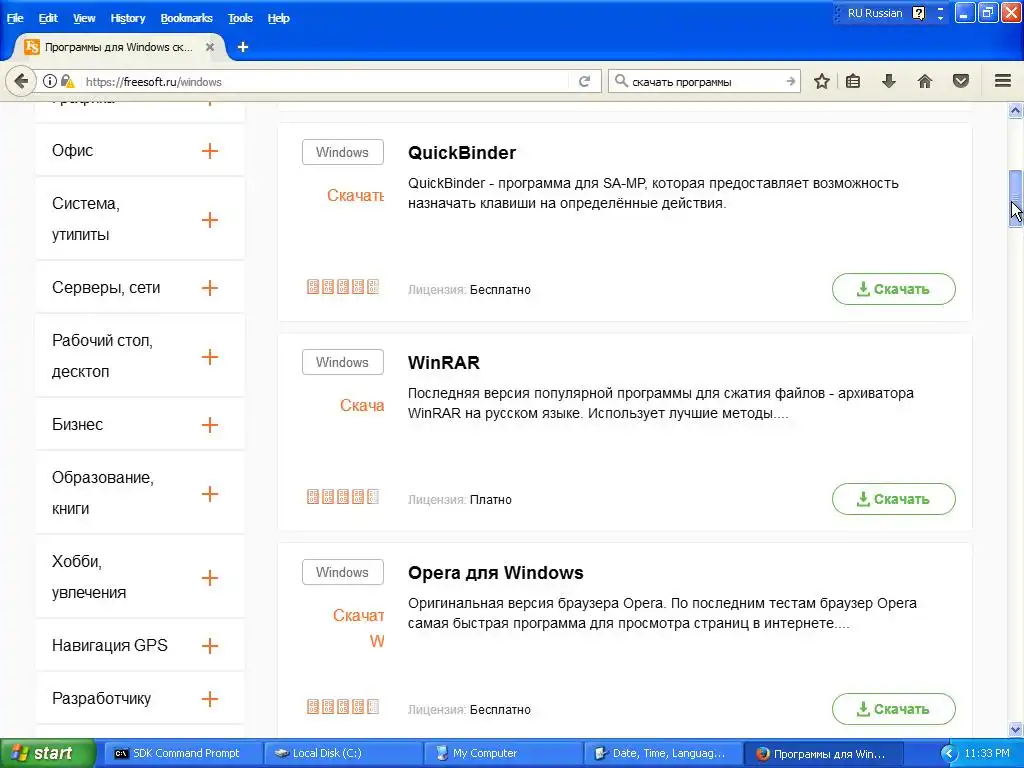The width and height of the screenshot is (1024, 768).
Task: Click the Windows tag on WinRAR card
Action: pyautogui.click(x=343, y=362)
